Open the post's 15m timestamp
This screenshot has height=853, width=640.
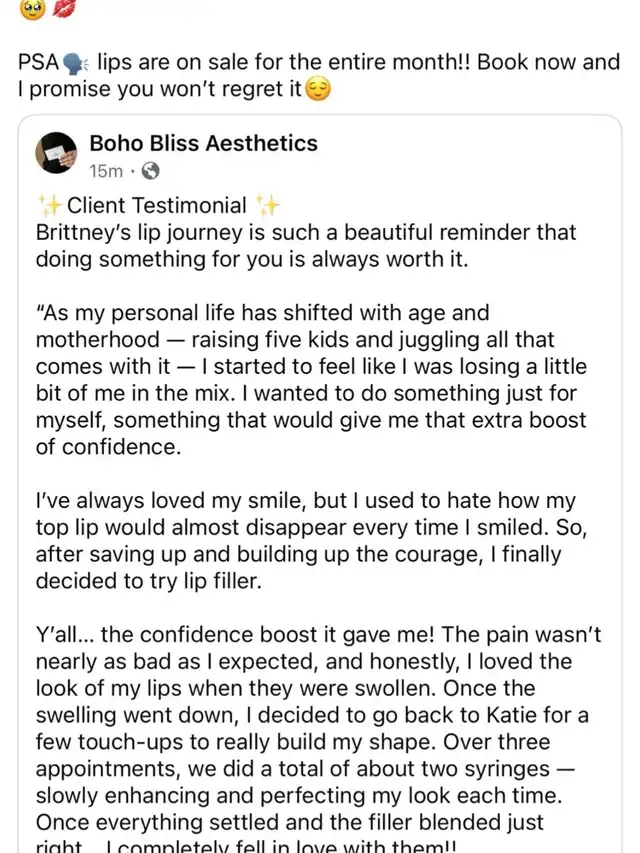pos(106,171)
